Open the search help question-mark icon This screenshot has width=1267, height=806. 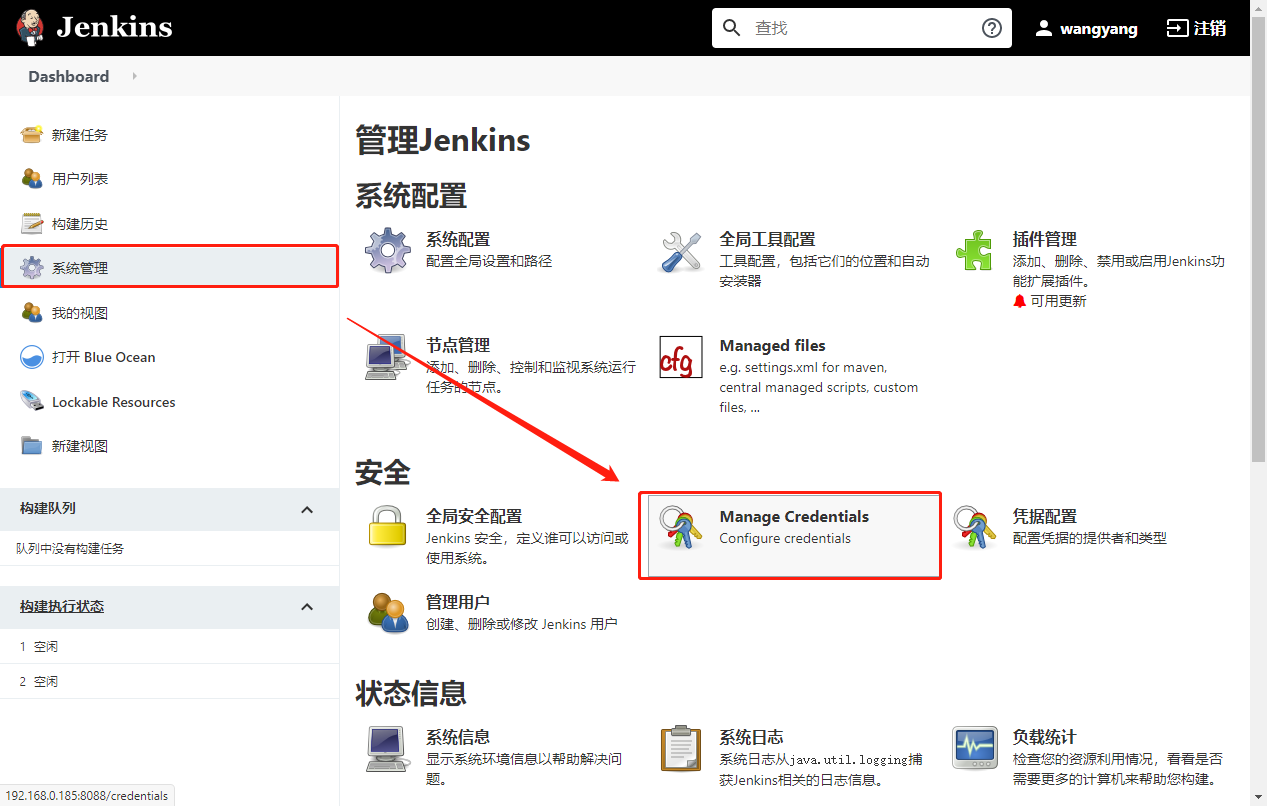(991, 28)
